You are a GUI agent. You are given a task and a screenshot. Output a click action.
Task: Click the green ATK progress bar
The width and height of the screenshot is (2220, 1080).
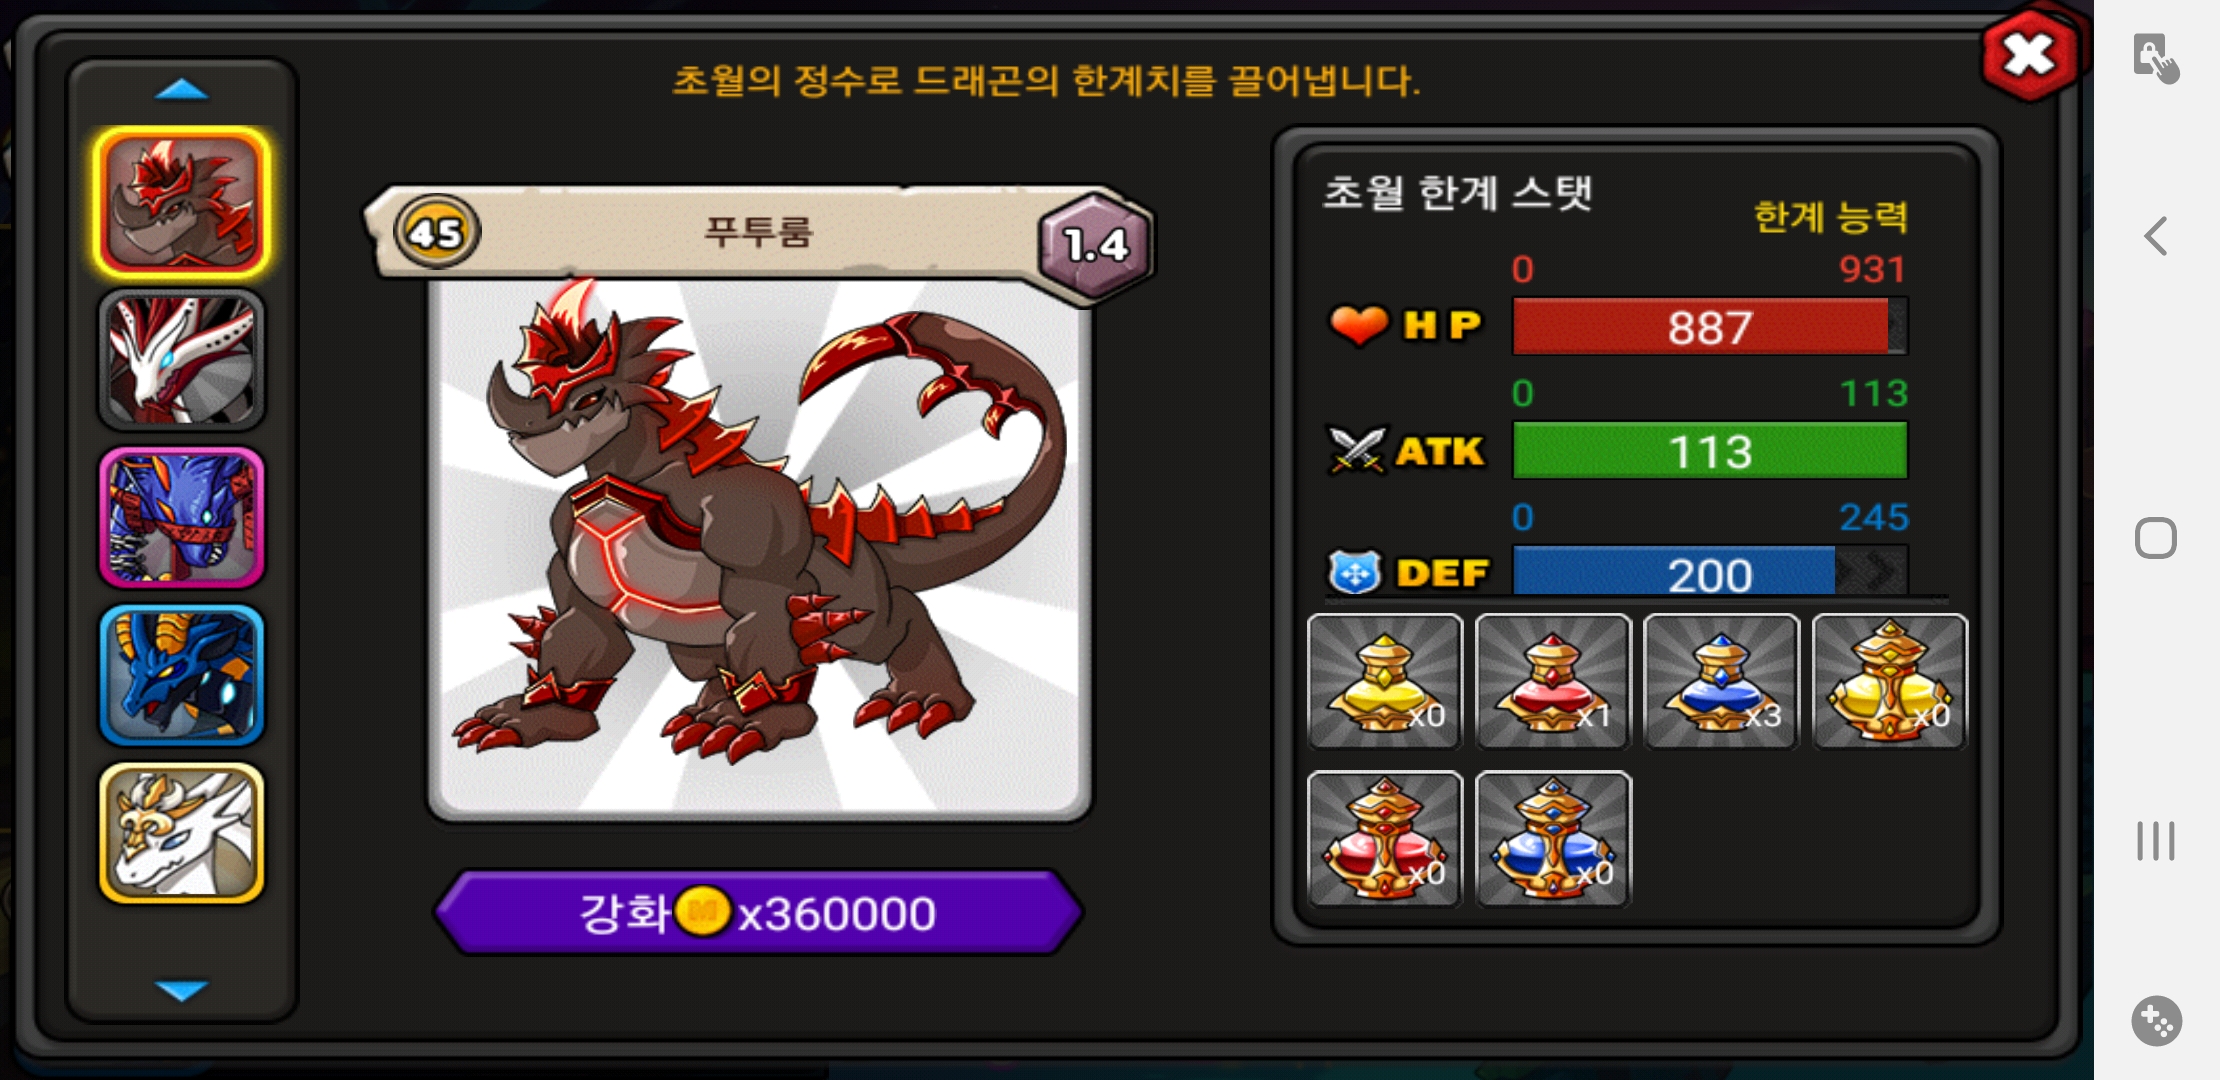1710,450
